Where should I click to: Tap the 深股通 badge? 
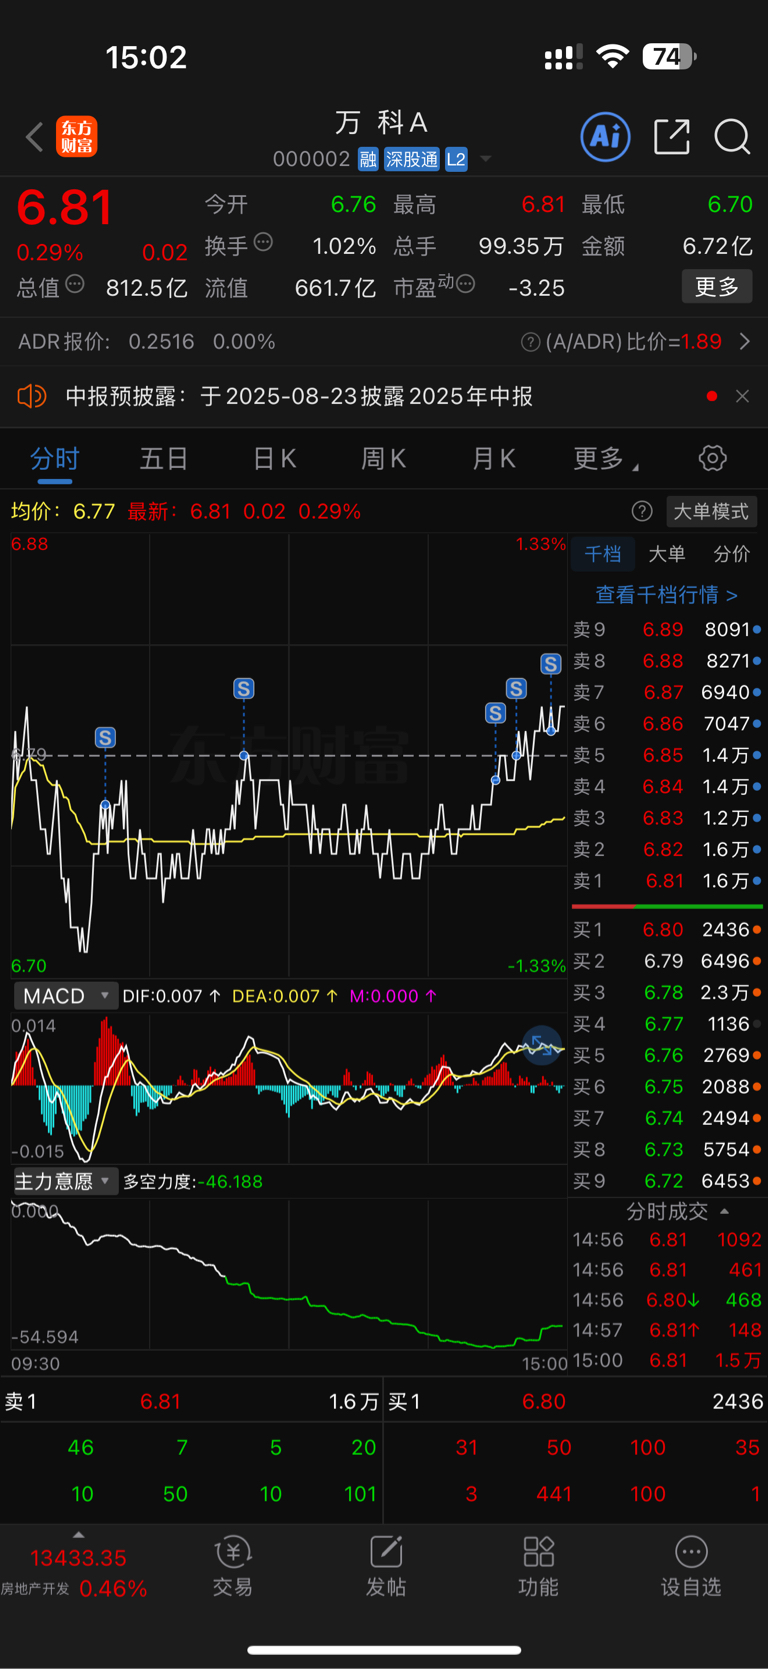click(x=412, y=159)
